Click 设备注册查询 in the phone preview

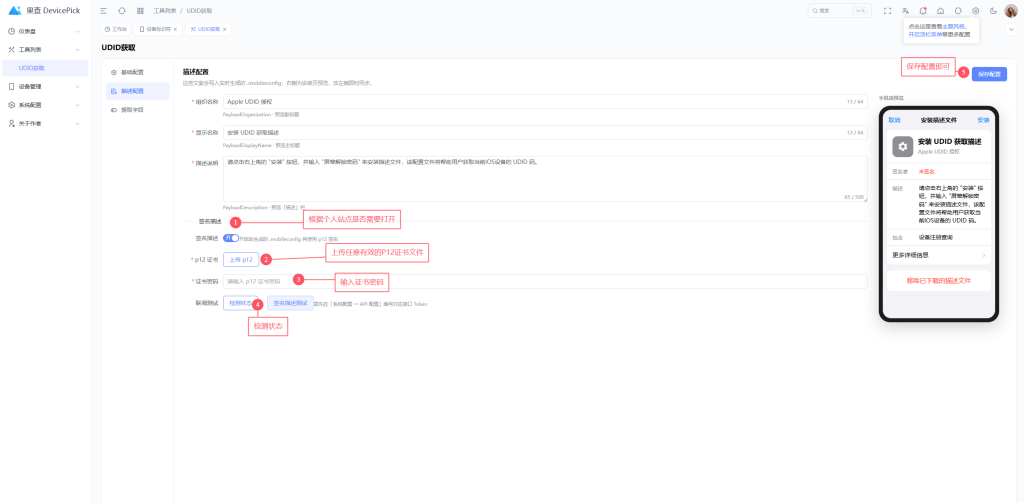935,237
